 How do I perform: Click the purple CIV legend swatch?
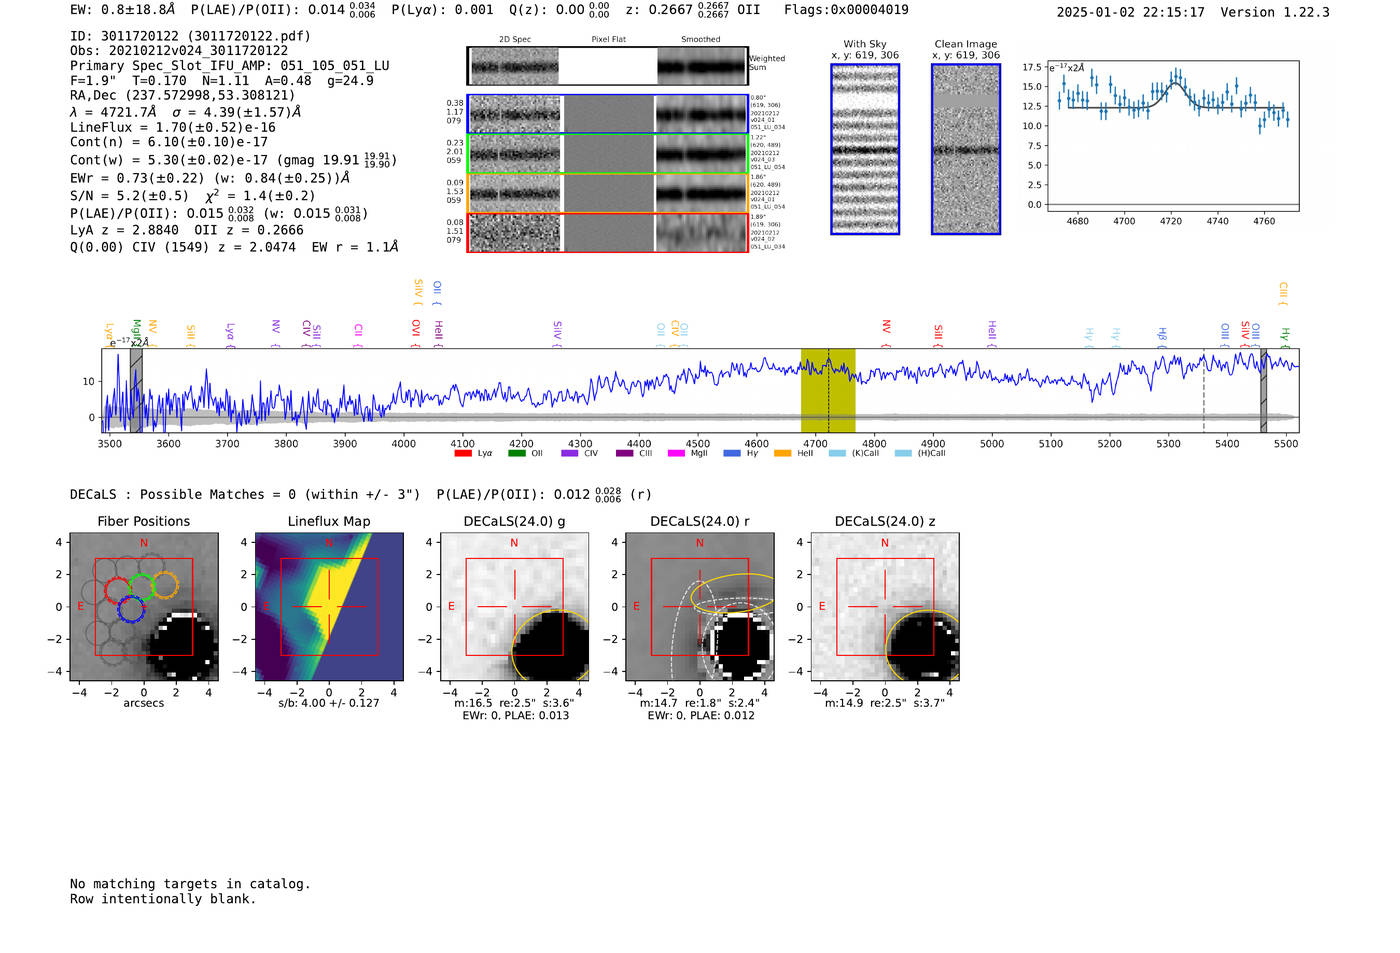pos(570,453)
